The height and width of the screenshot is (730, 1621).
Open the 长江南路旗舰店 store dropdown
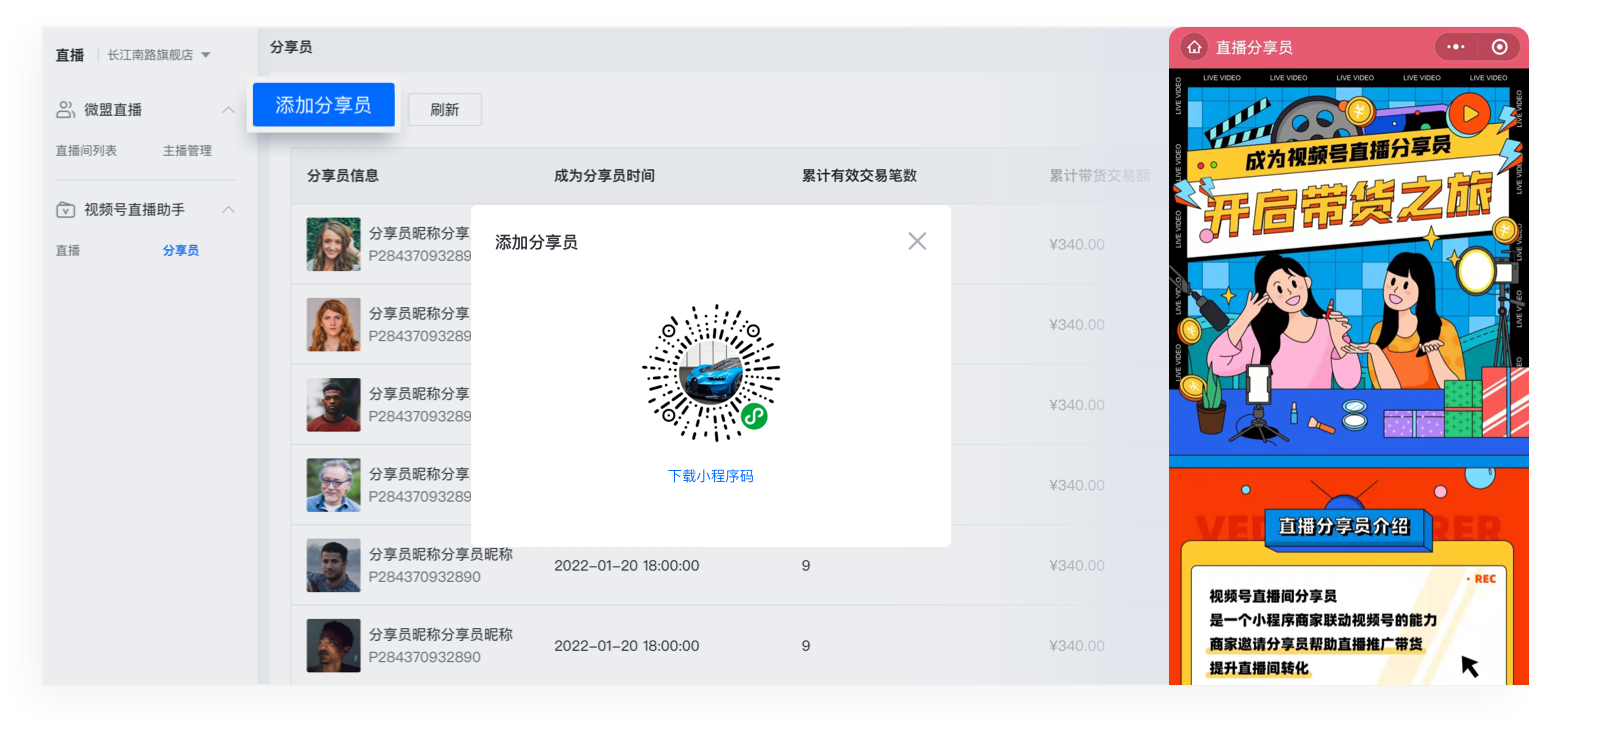158,55
